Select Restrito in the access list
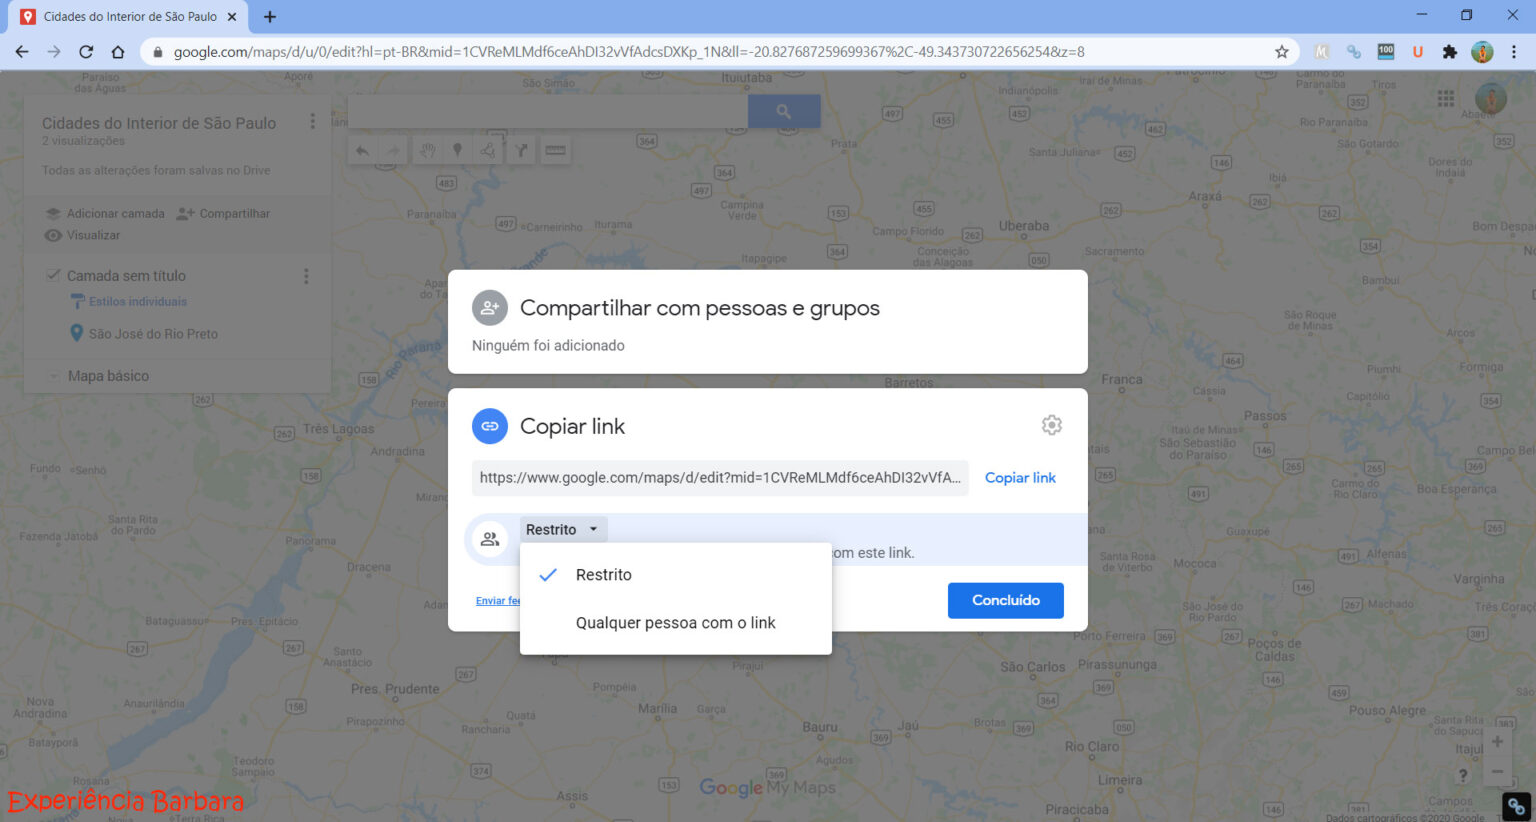The image size is (1536, 822). tap(603, 574)
